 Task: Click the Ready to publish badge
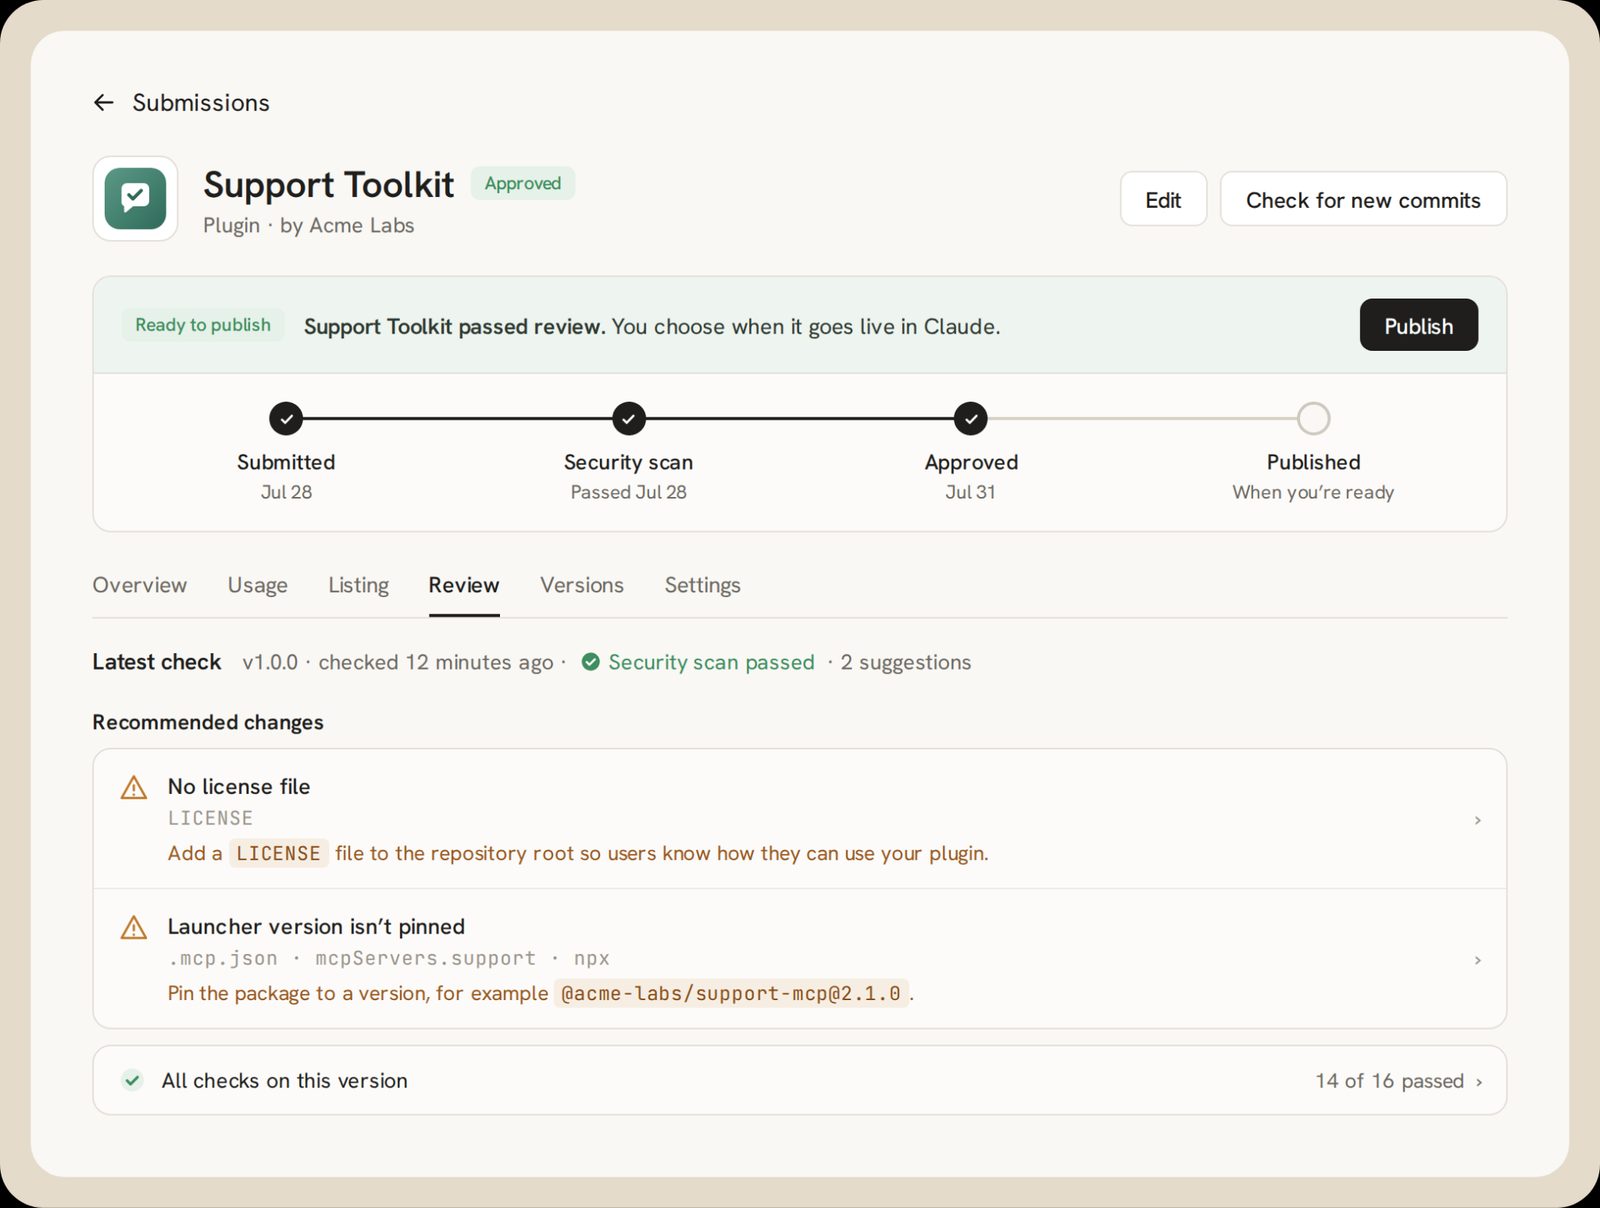pyautogui.click(x=203, y=325)
